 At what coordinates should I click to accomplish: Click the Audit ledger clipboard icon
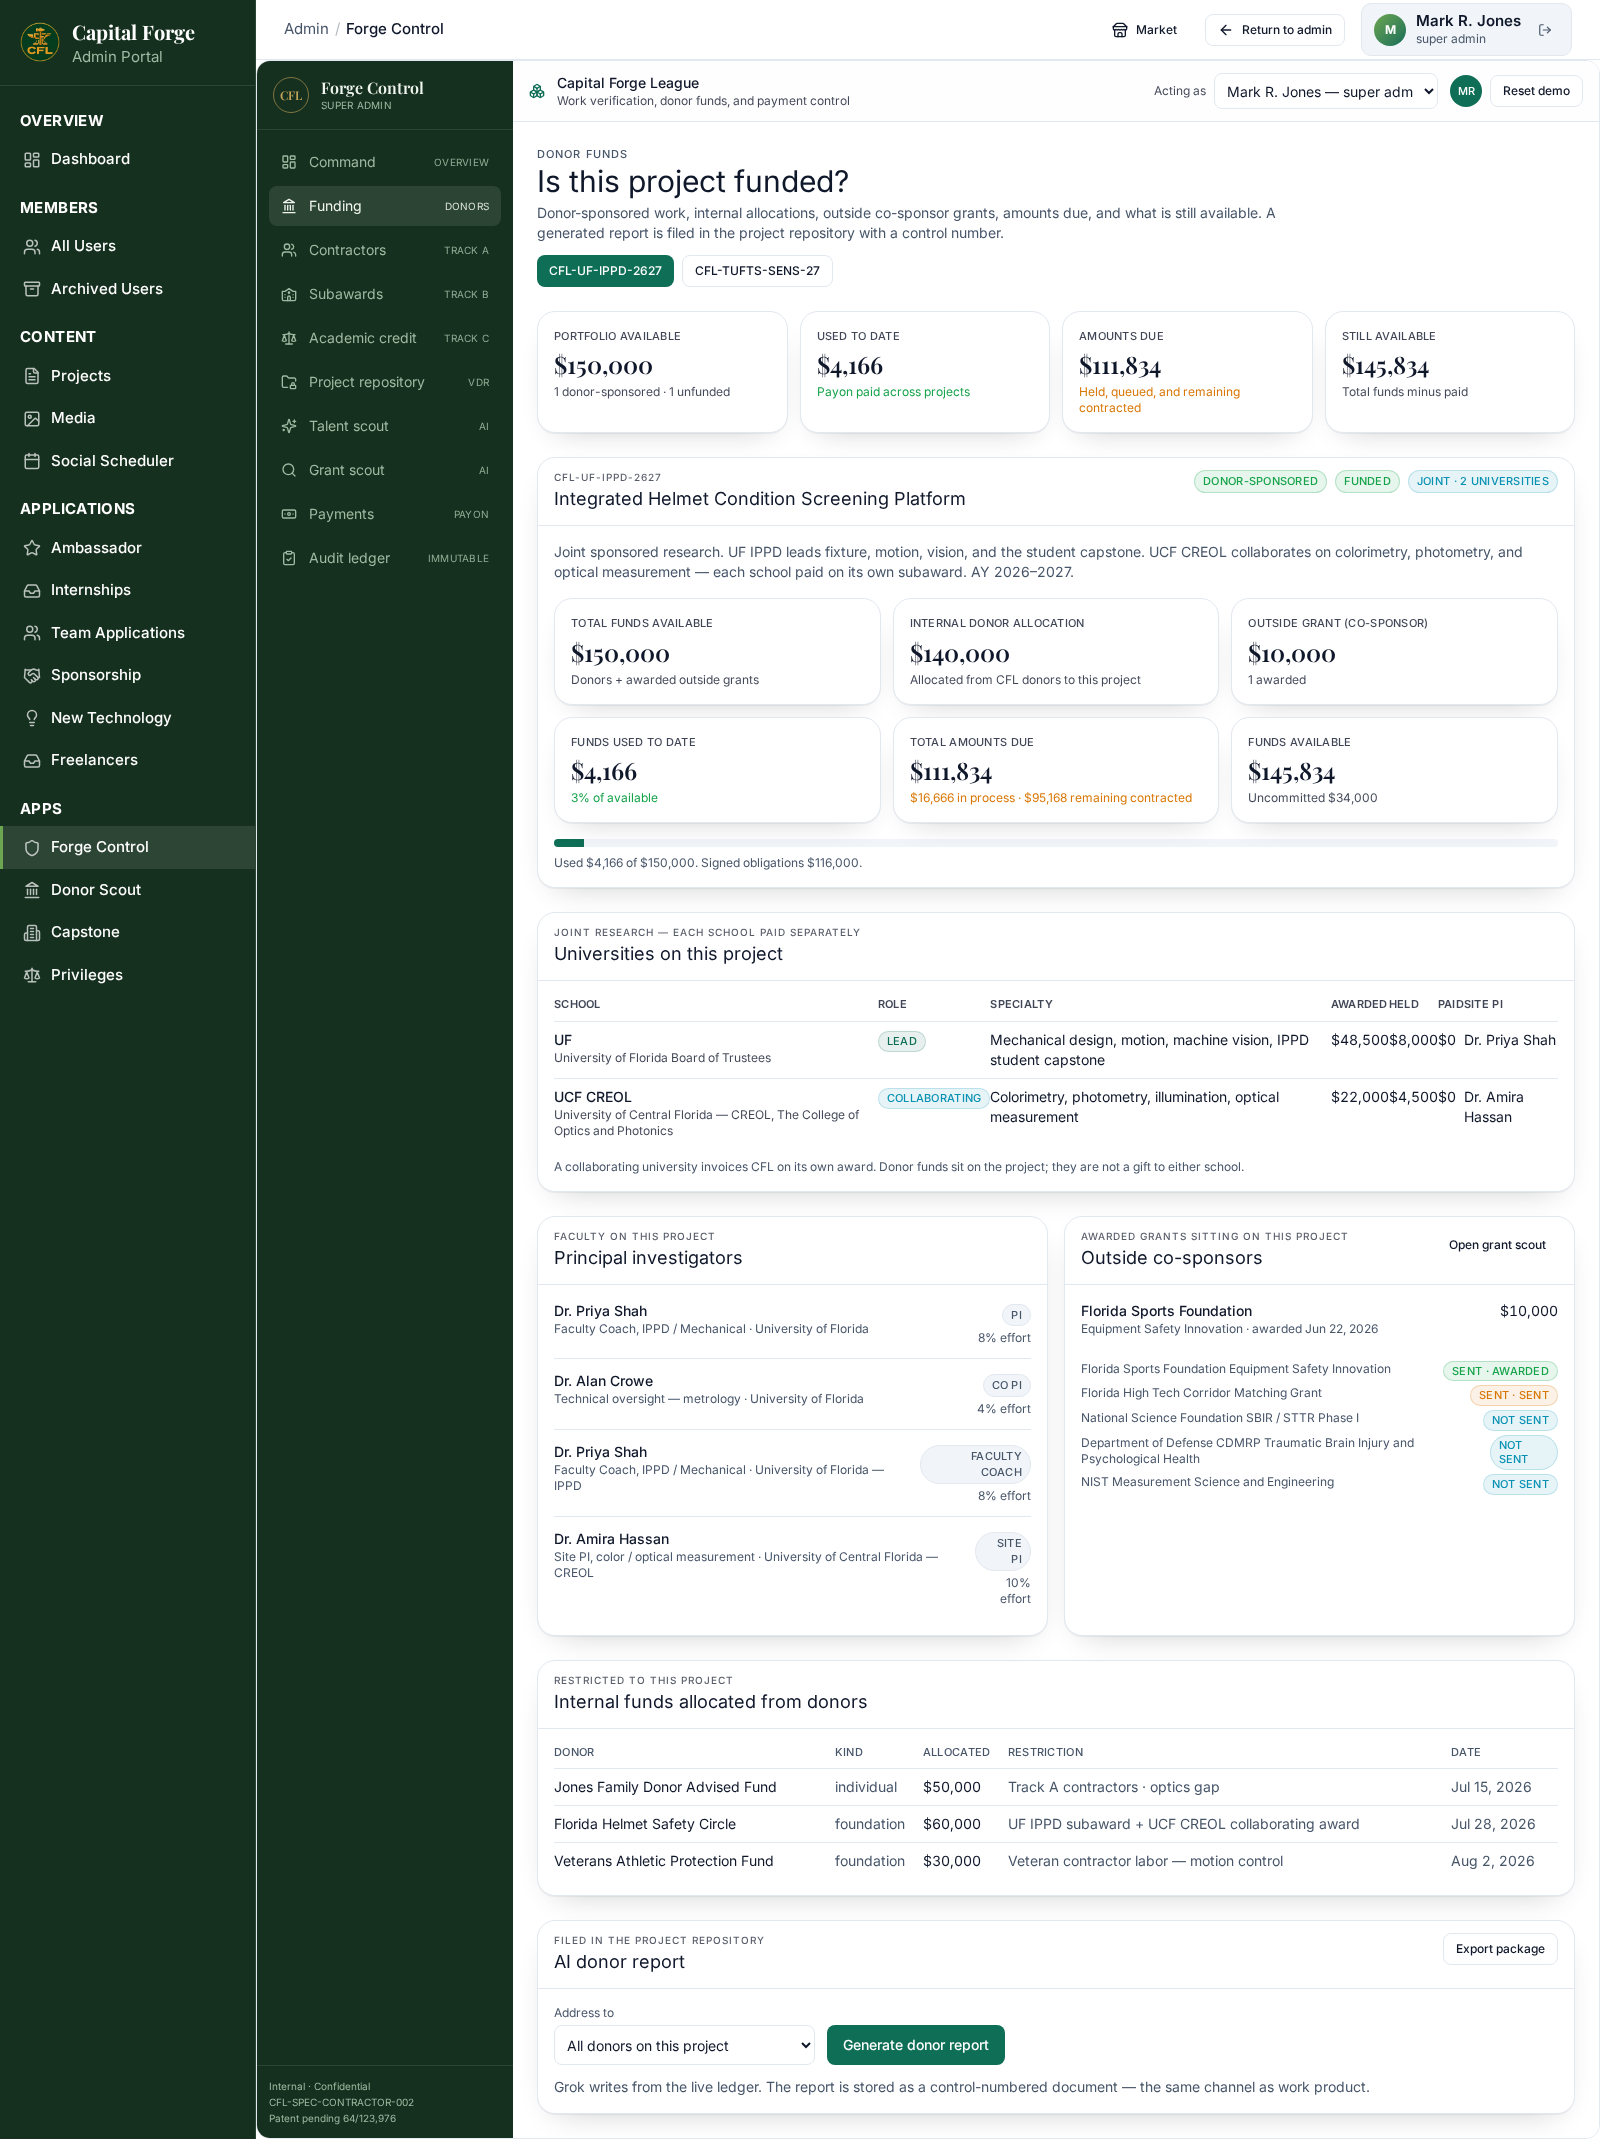point(289,558)
